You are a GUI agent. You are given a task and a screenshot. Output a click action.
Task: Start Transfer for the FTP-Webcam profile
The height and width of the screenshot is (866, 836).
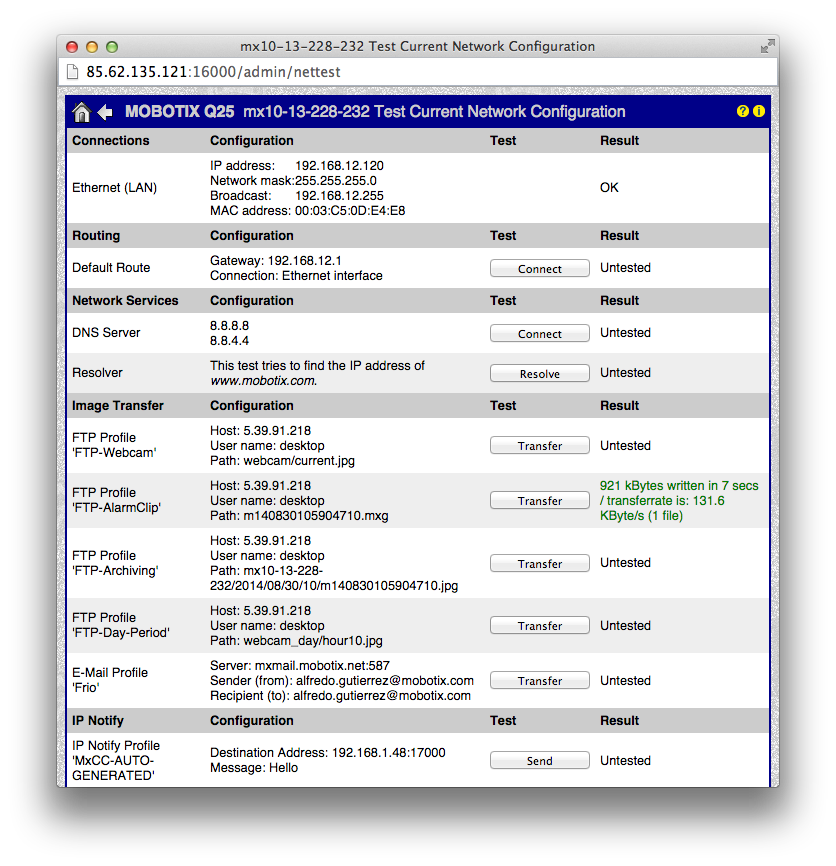539,446
